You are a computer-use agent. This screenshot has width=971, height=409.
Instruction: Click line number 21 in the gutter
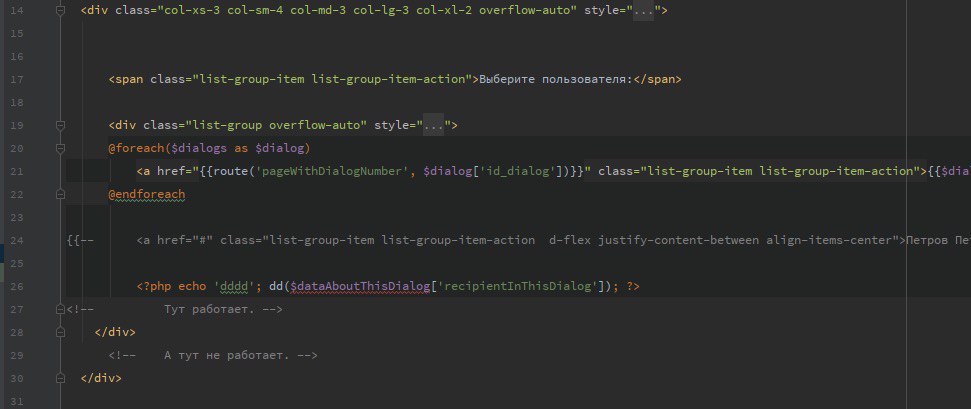[17, 171]
